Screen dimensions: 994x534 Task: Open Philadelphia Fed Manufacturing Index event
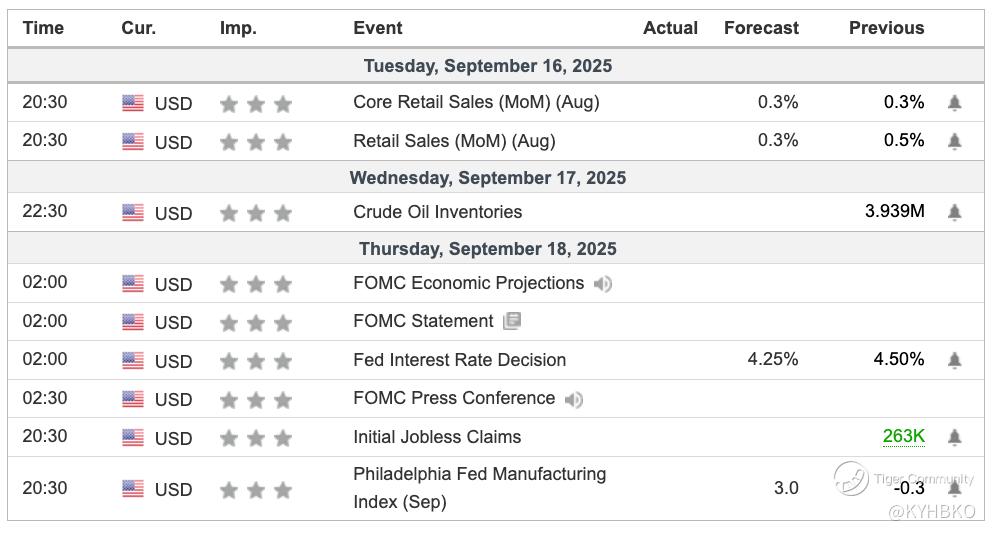(x=479, y=487)
